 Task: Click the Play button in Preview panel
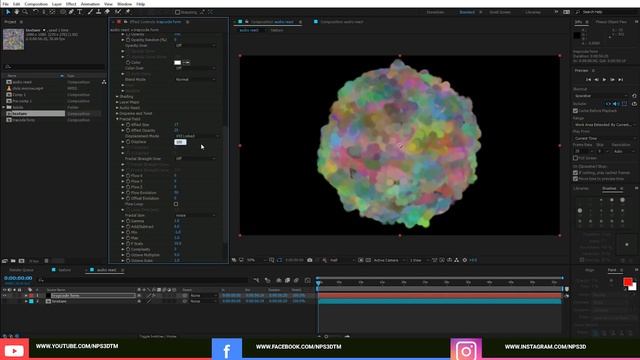[x=604, y=80]
